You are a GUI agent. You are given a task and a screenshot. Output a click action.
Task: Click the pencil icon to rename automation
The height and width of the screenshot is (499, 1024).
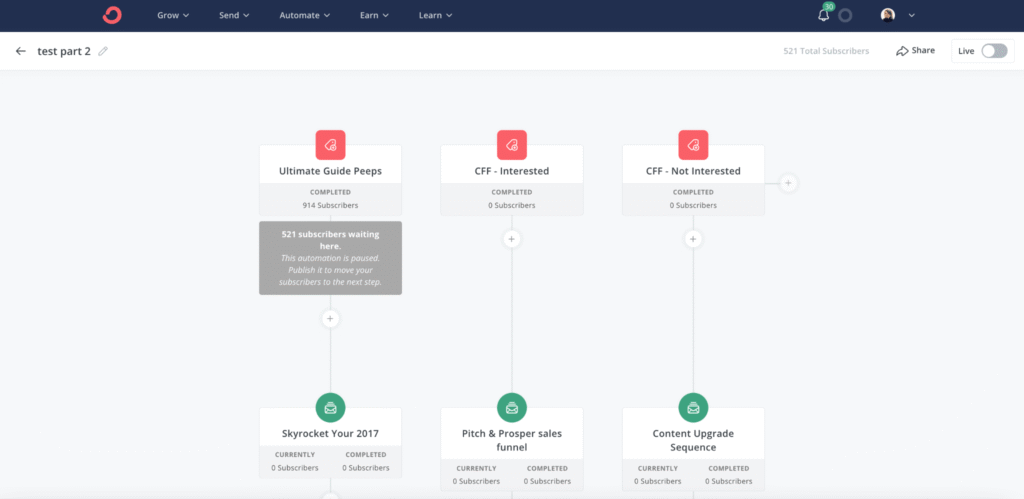pos(103,51)
